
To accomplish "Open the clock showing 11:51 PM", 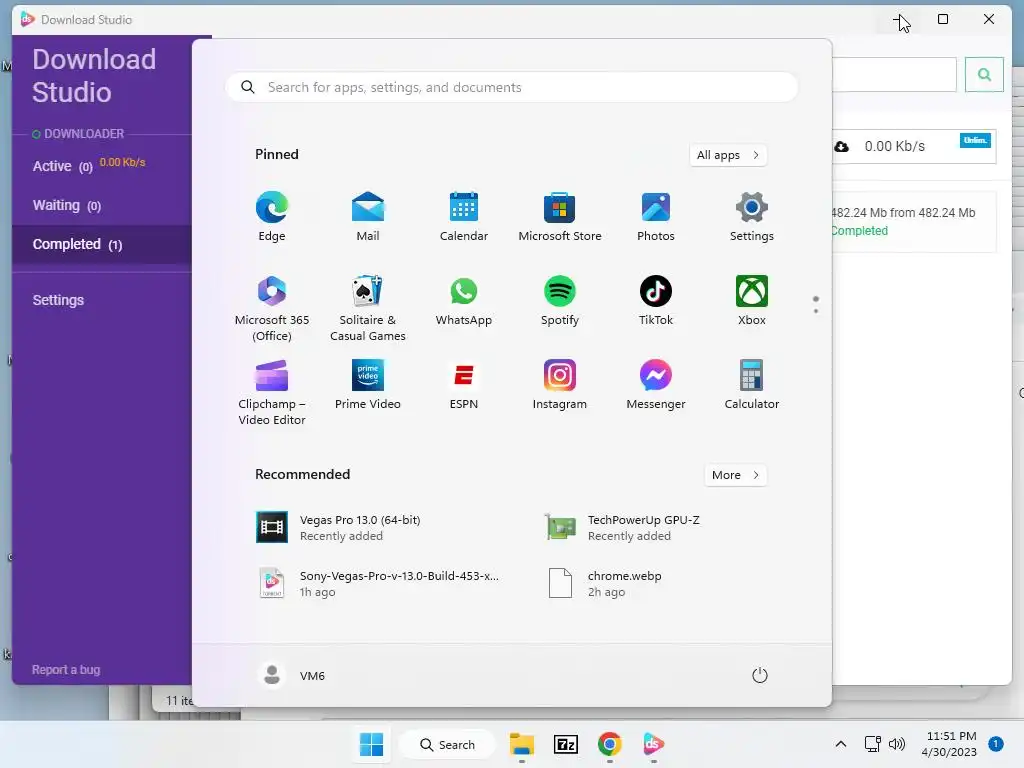I will (x=951, y=744).
